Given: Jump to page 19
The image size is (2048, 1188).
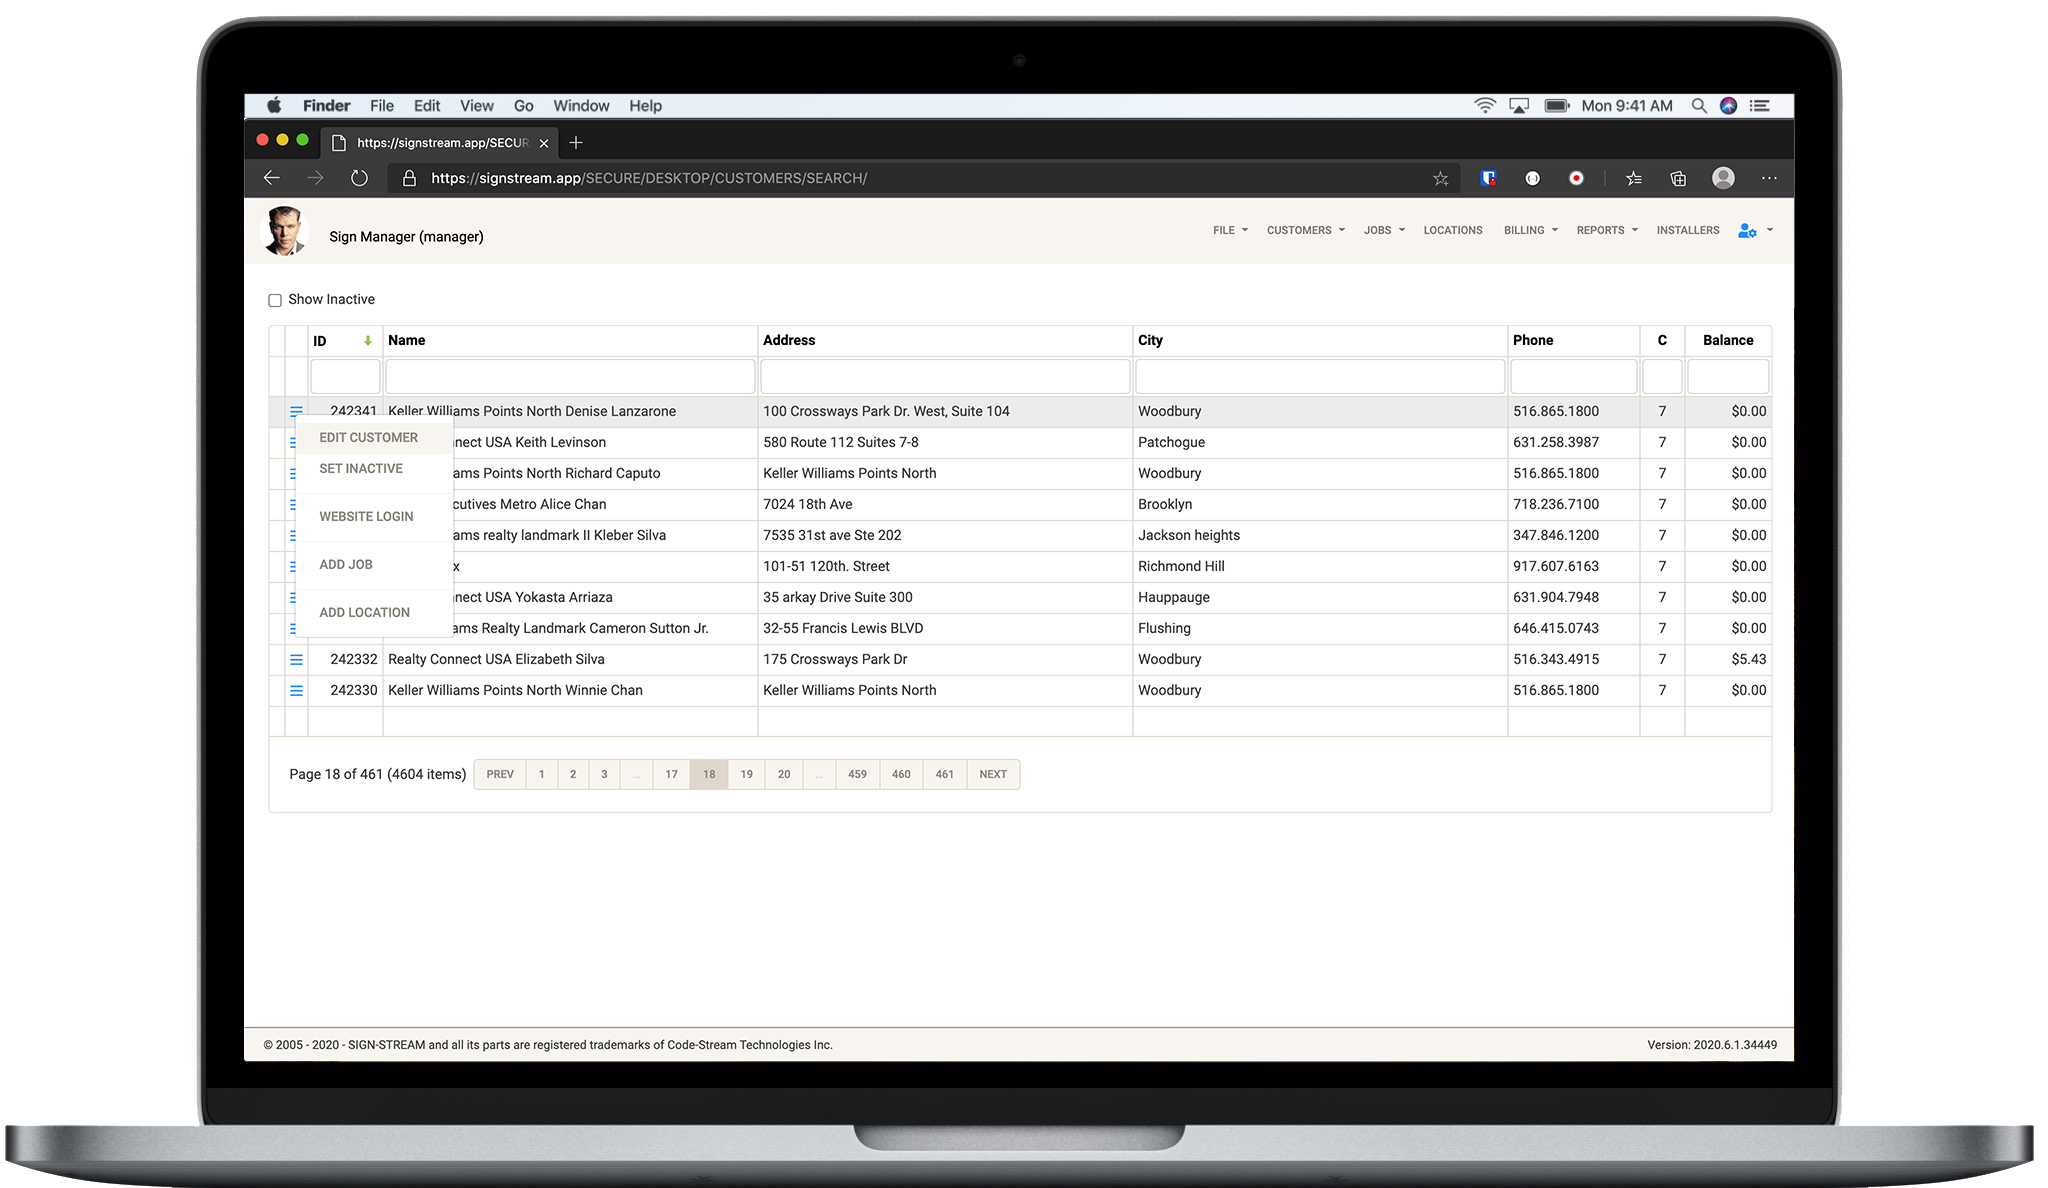Looking at the screenshot, I should point(746,775).
